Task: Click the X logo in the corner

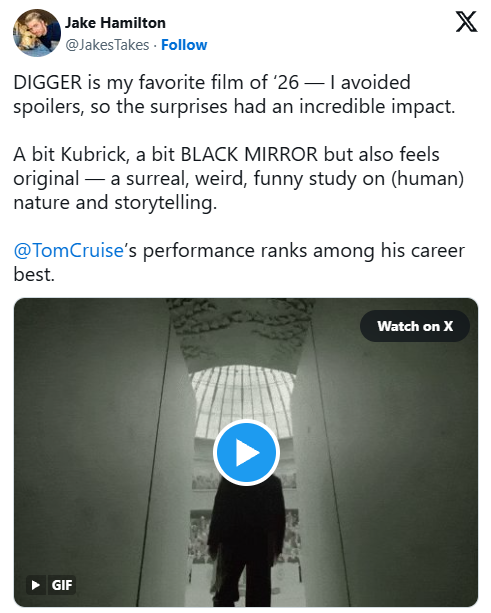Action: (466, 22)
